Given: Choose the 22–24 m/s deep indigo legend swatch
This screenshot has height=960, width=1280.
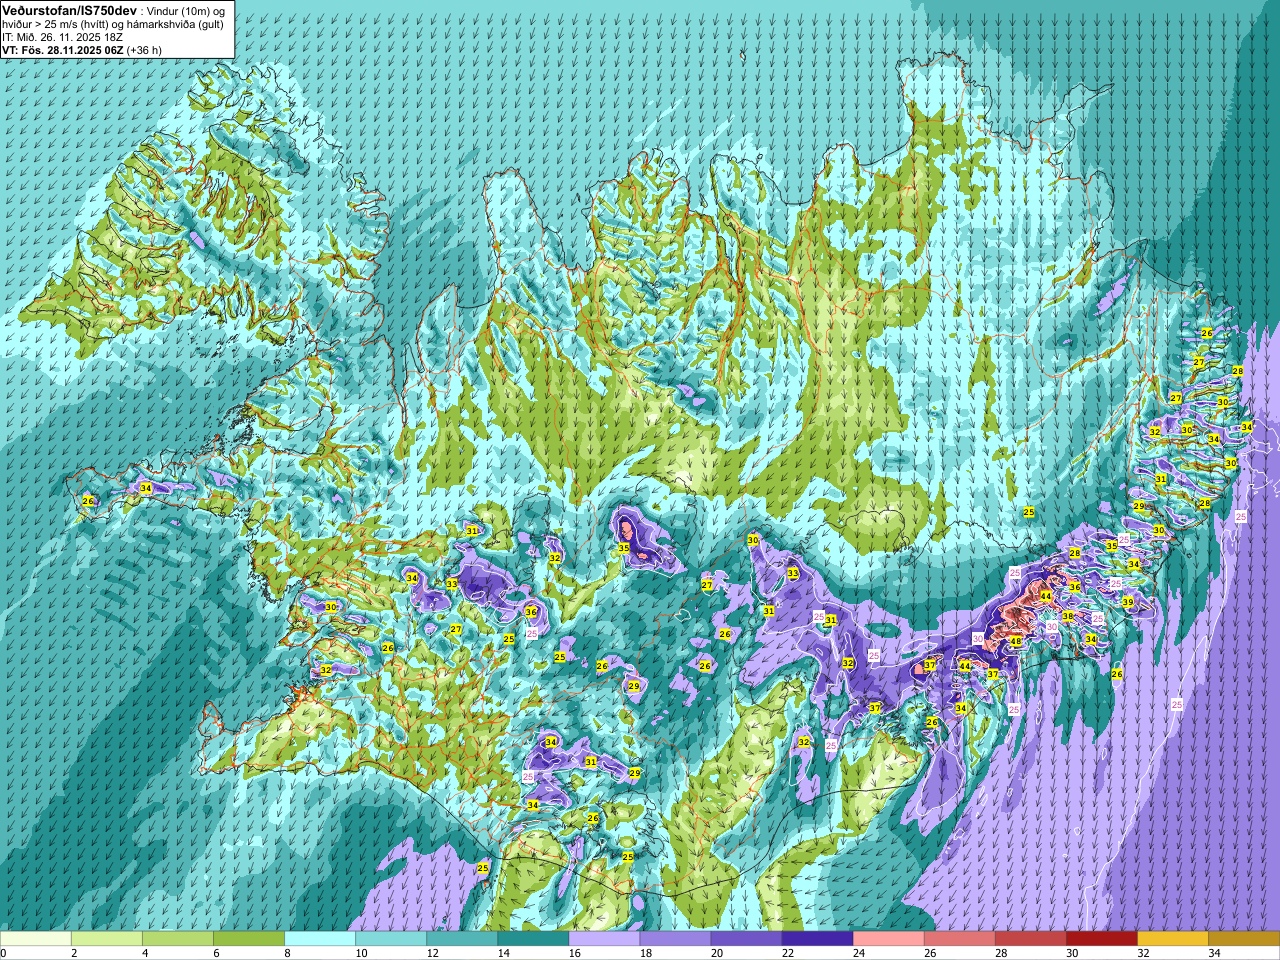Looking at the screenshot, I should (x=817, y=939).
